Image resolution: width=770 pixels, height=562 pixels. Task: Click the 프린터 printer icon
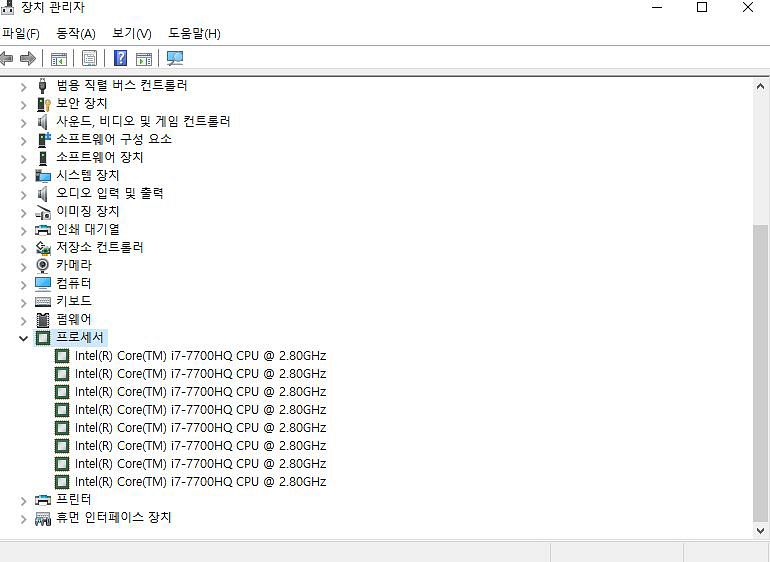pos(43,500)
